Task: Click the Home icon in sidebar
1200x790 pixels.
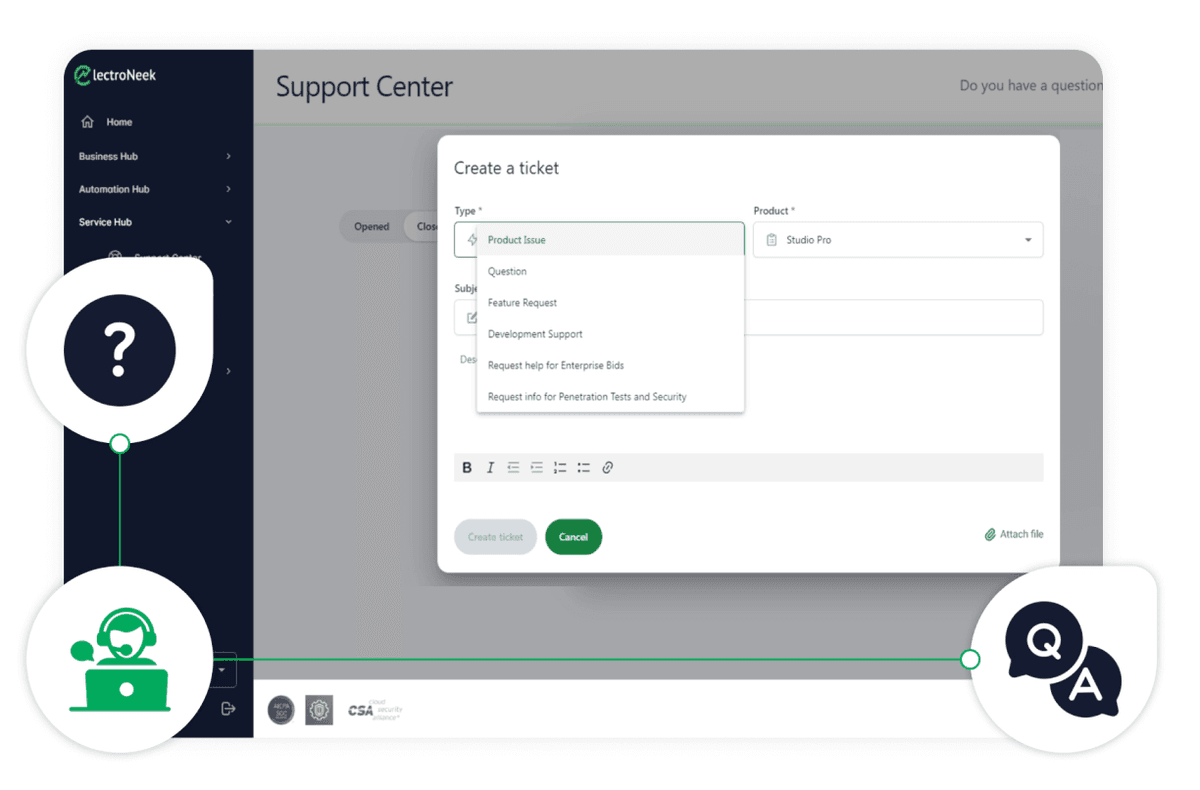Action: pos(87,122)
